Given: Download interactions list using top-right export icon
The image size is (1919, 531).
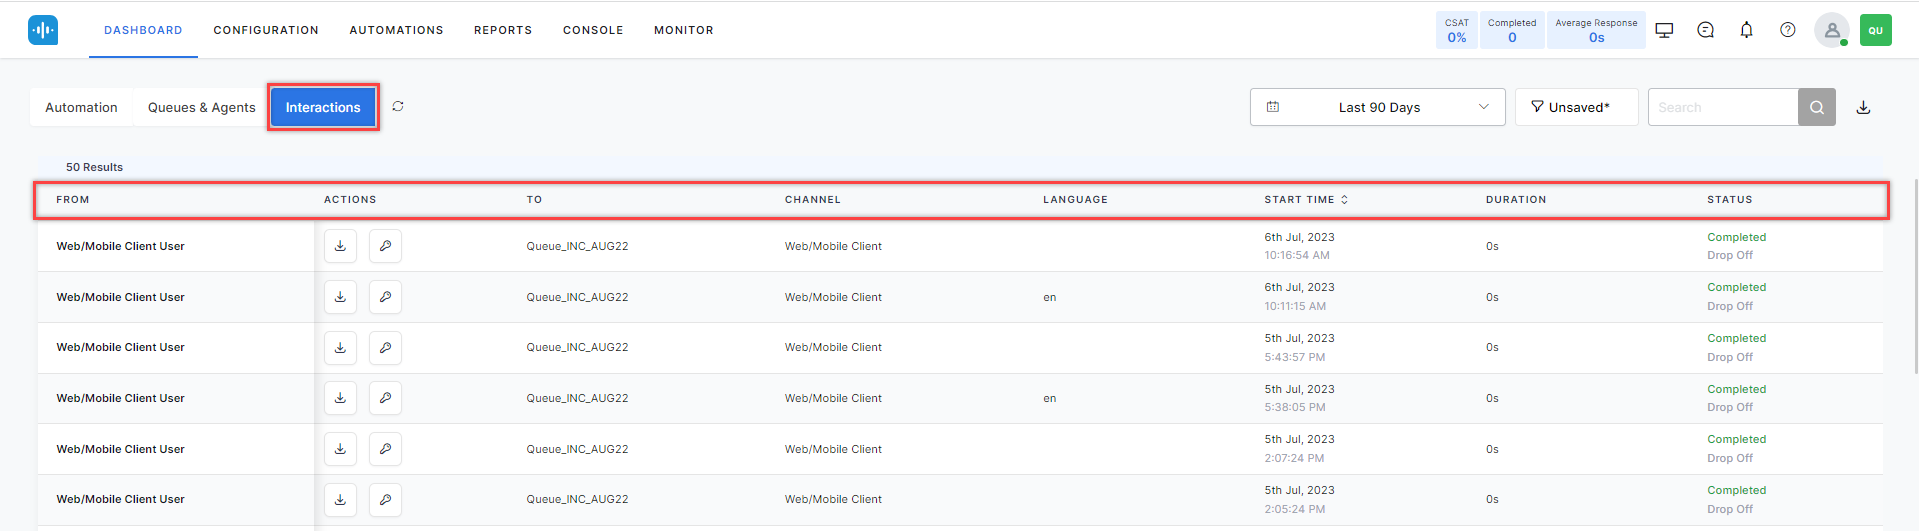Looking at the screenshot, I should 1863,107.
